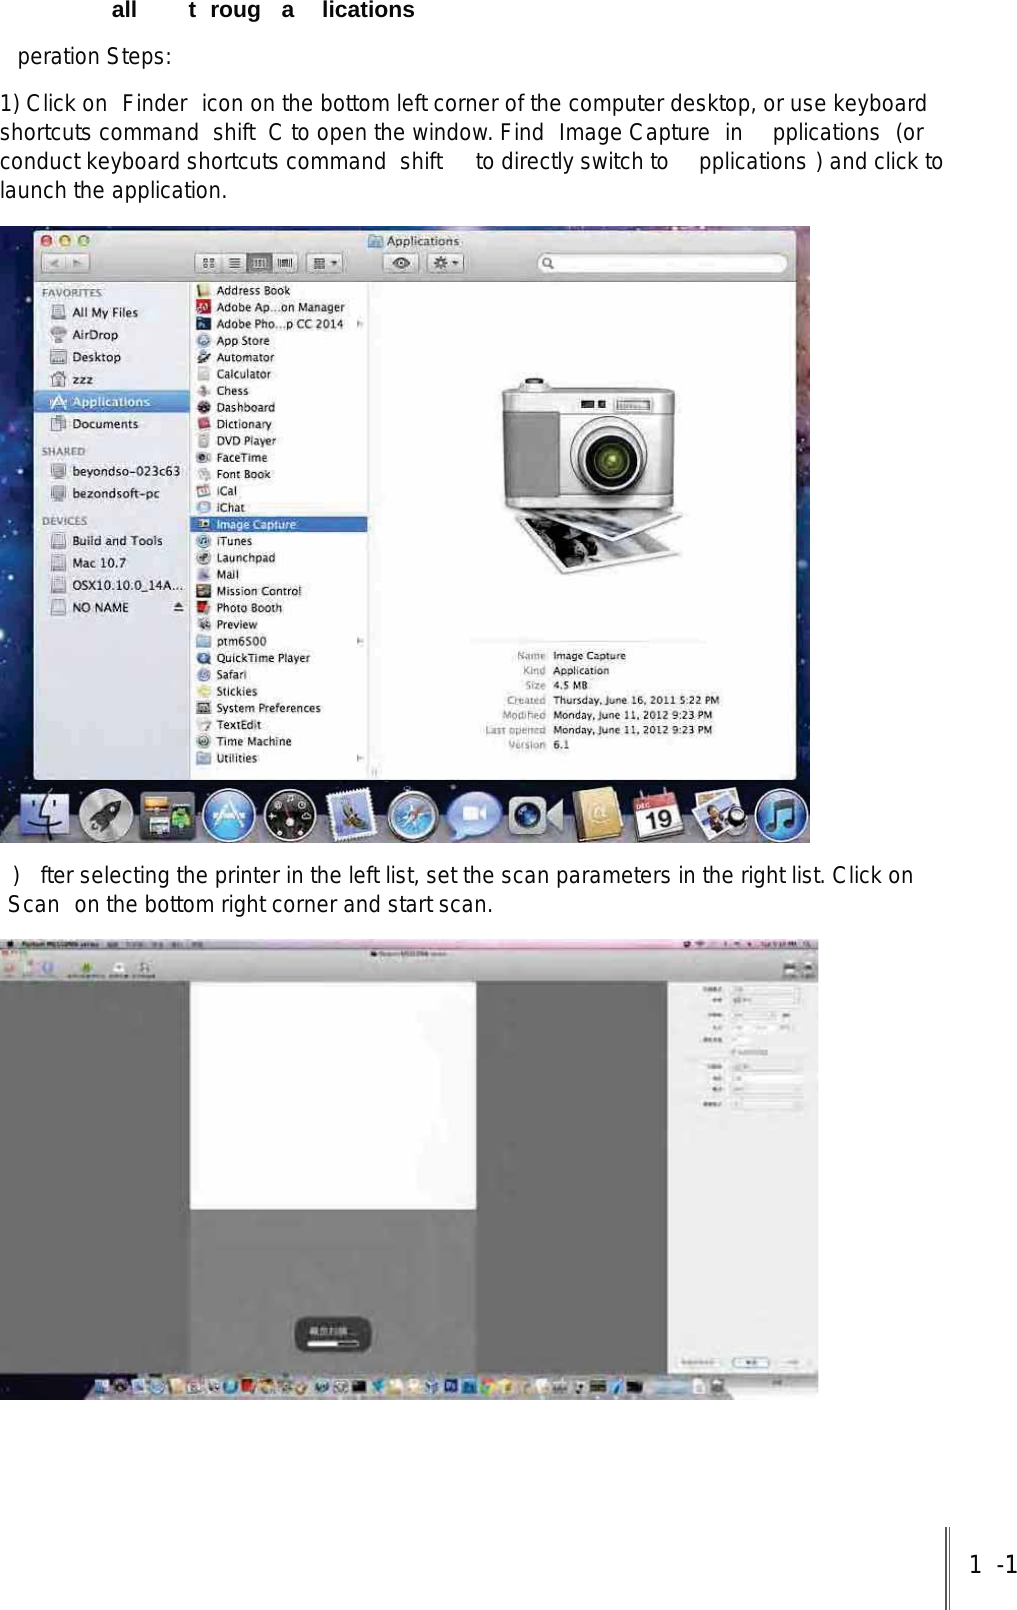Open App Store from the Dock

click(229, 815)
